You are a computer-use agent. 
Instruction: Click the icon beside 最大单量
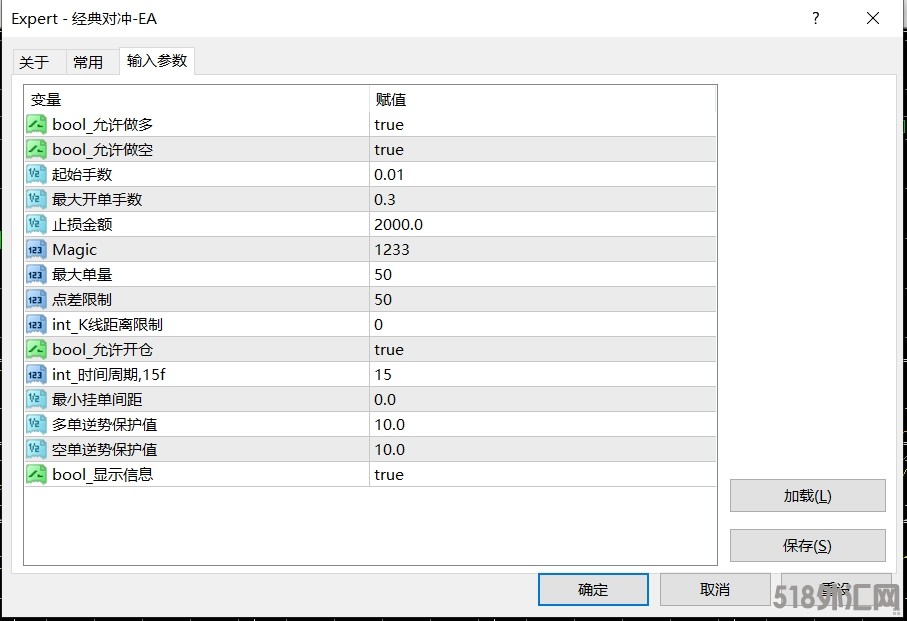pyautogui.click(x=36, y=274)
